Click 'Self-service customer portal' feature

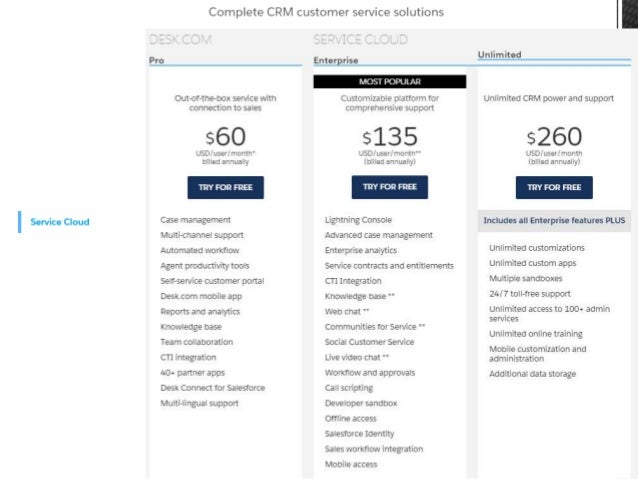pyautogui.click(x=212, y=281)
